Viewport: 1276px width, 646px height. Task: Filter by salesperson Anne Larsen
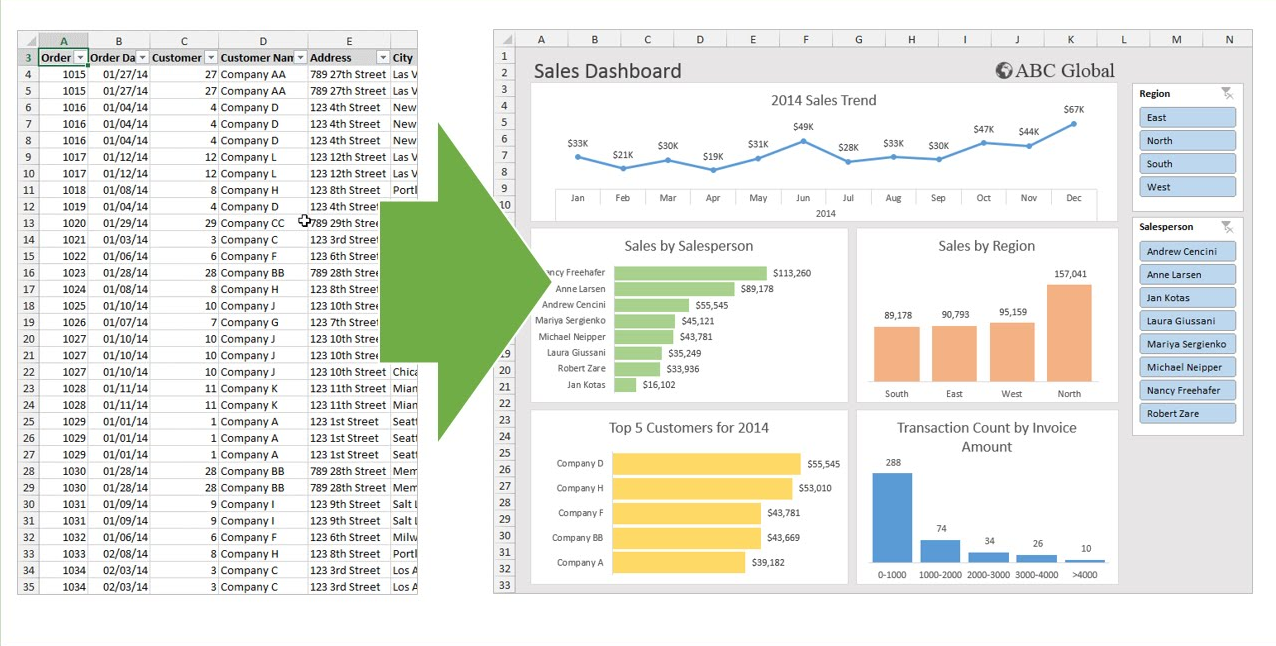click(1187, 274)
